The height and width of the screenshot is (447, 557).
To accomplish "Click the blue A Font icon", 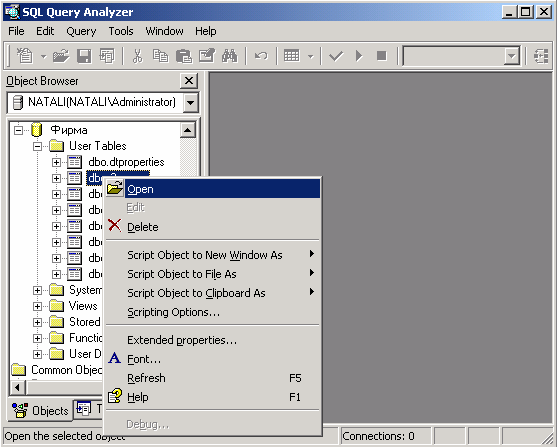I will (x=114, y=358).
